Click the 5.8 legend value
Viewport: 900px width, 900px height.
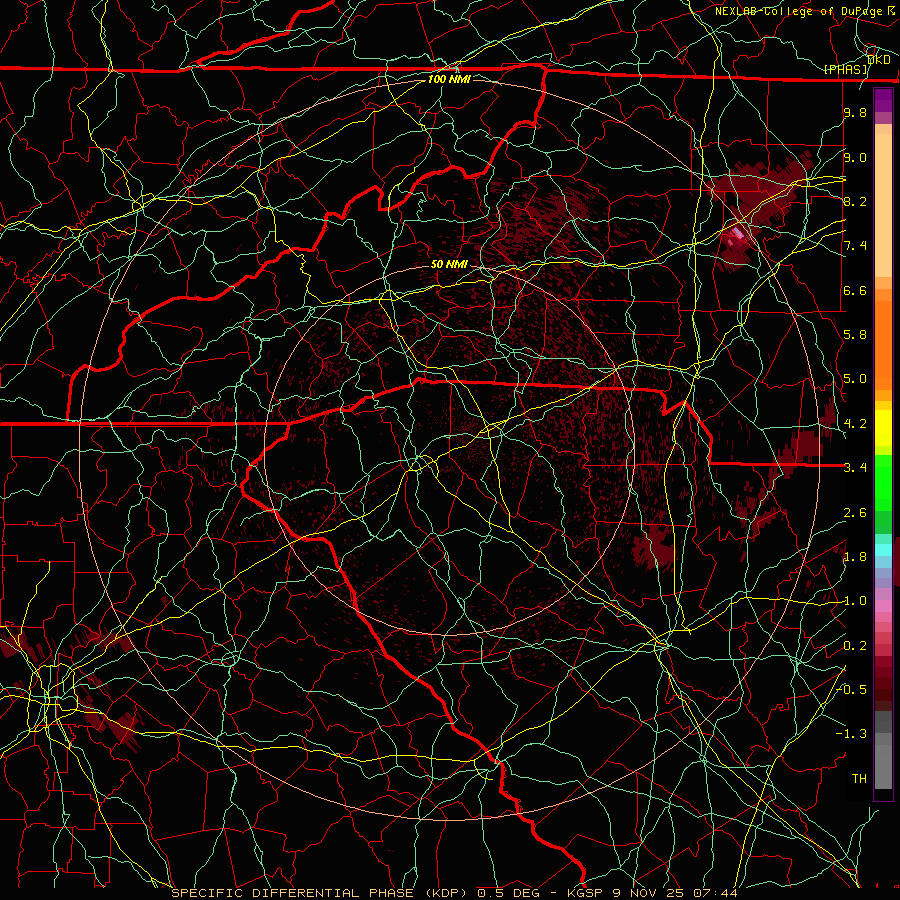[855, 335]
